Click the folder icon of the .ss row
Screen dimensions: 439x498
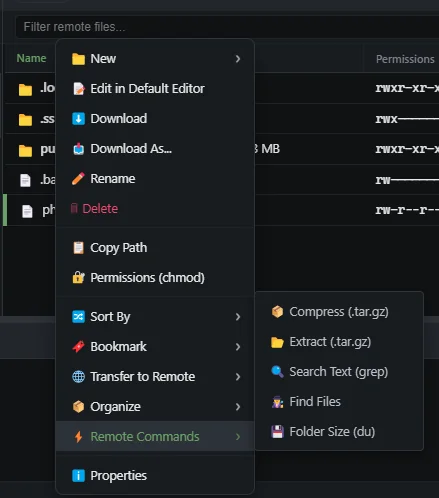coord(25,120)
